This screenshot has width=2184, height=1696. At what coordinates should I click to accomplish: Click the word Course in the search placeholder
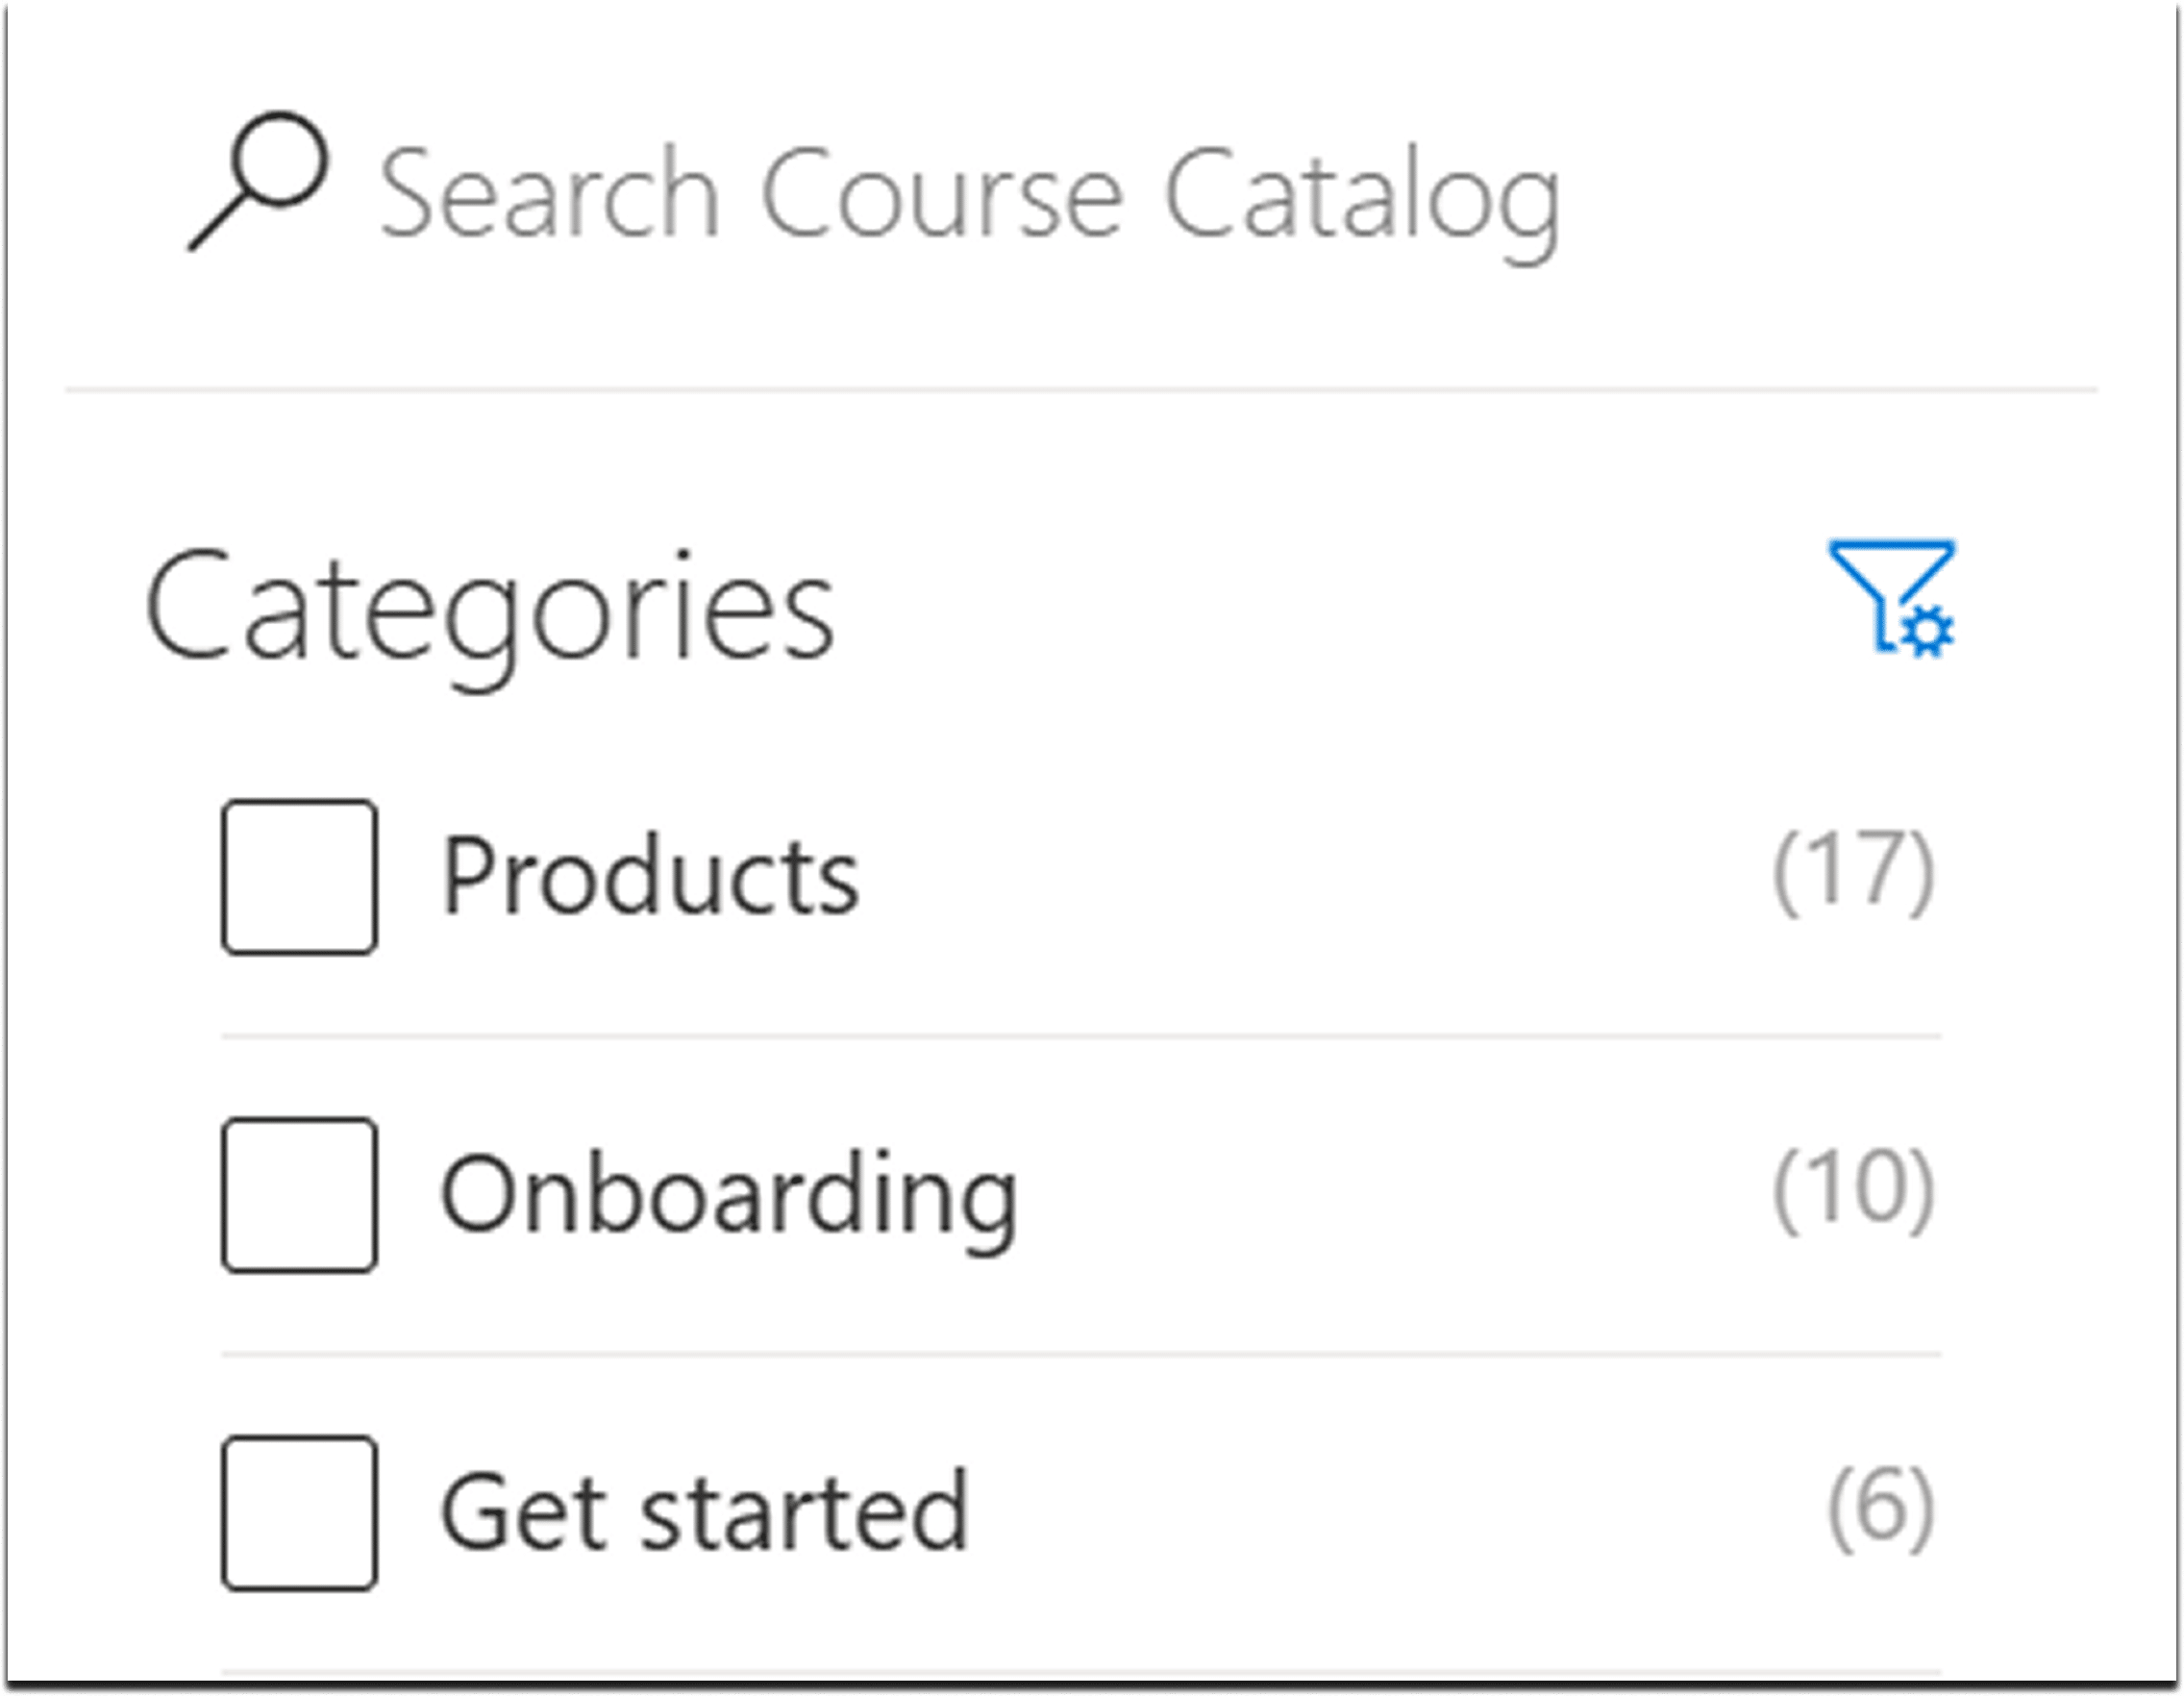(942, 194)
